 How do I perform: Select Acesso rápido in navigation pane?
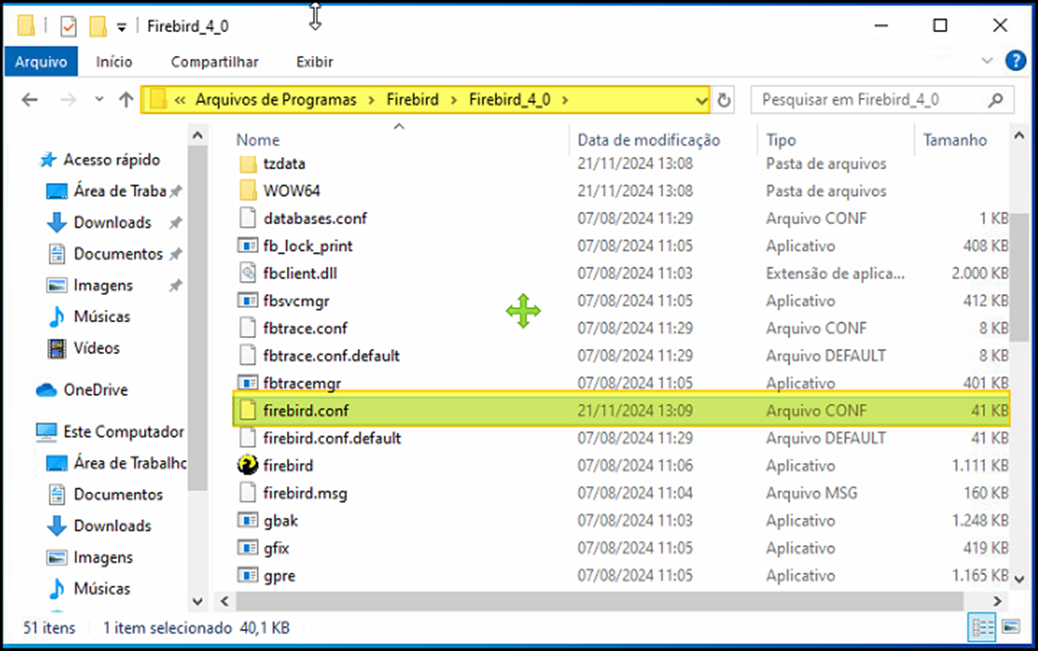point(111,160)
